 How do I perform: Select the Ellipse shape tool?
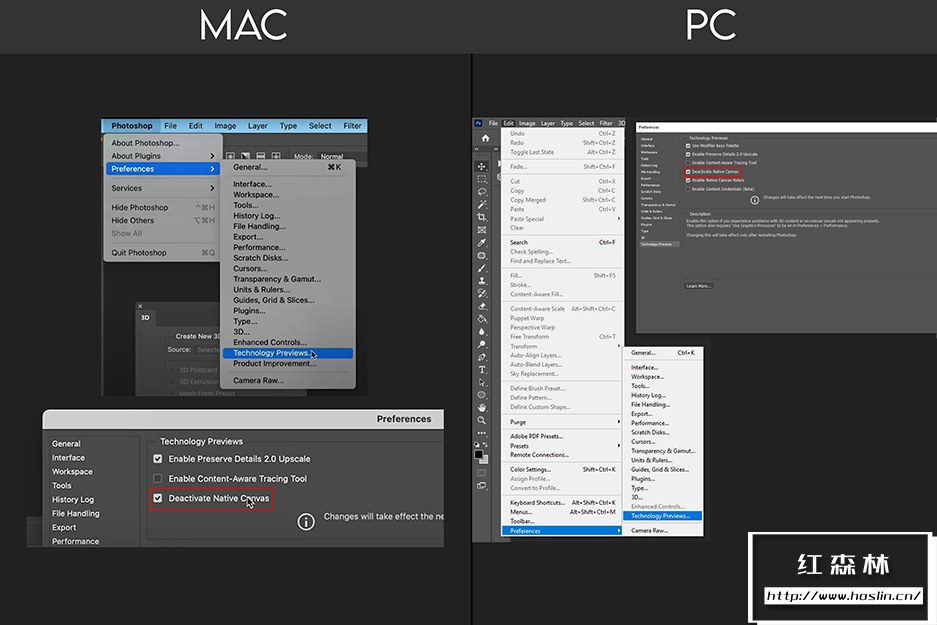pyautogui.click(x=482, y=395)
